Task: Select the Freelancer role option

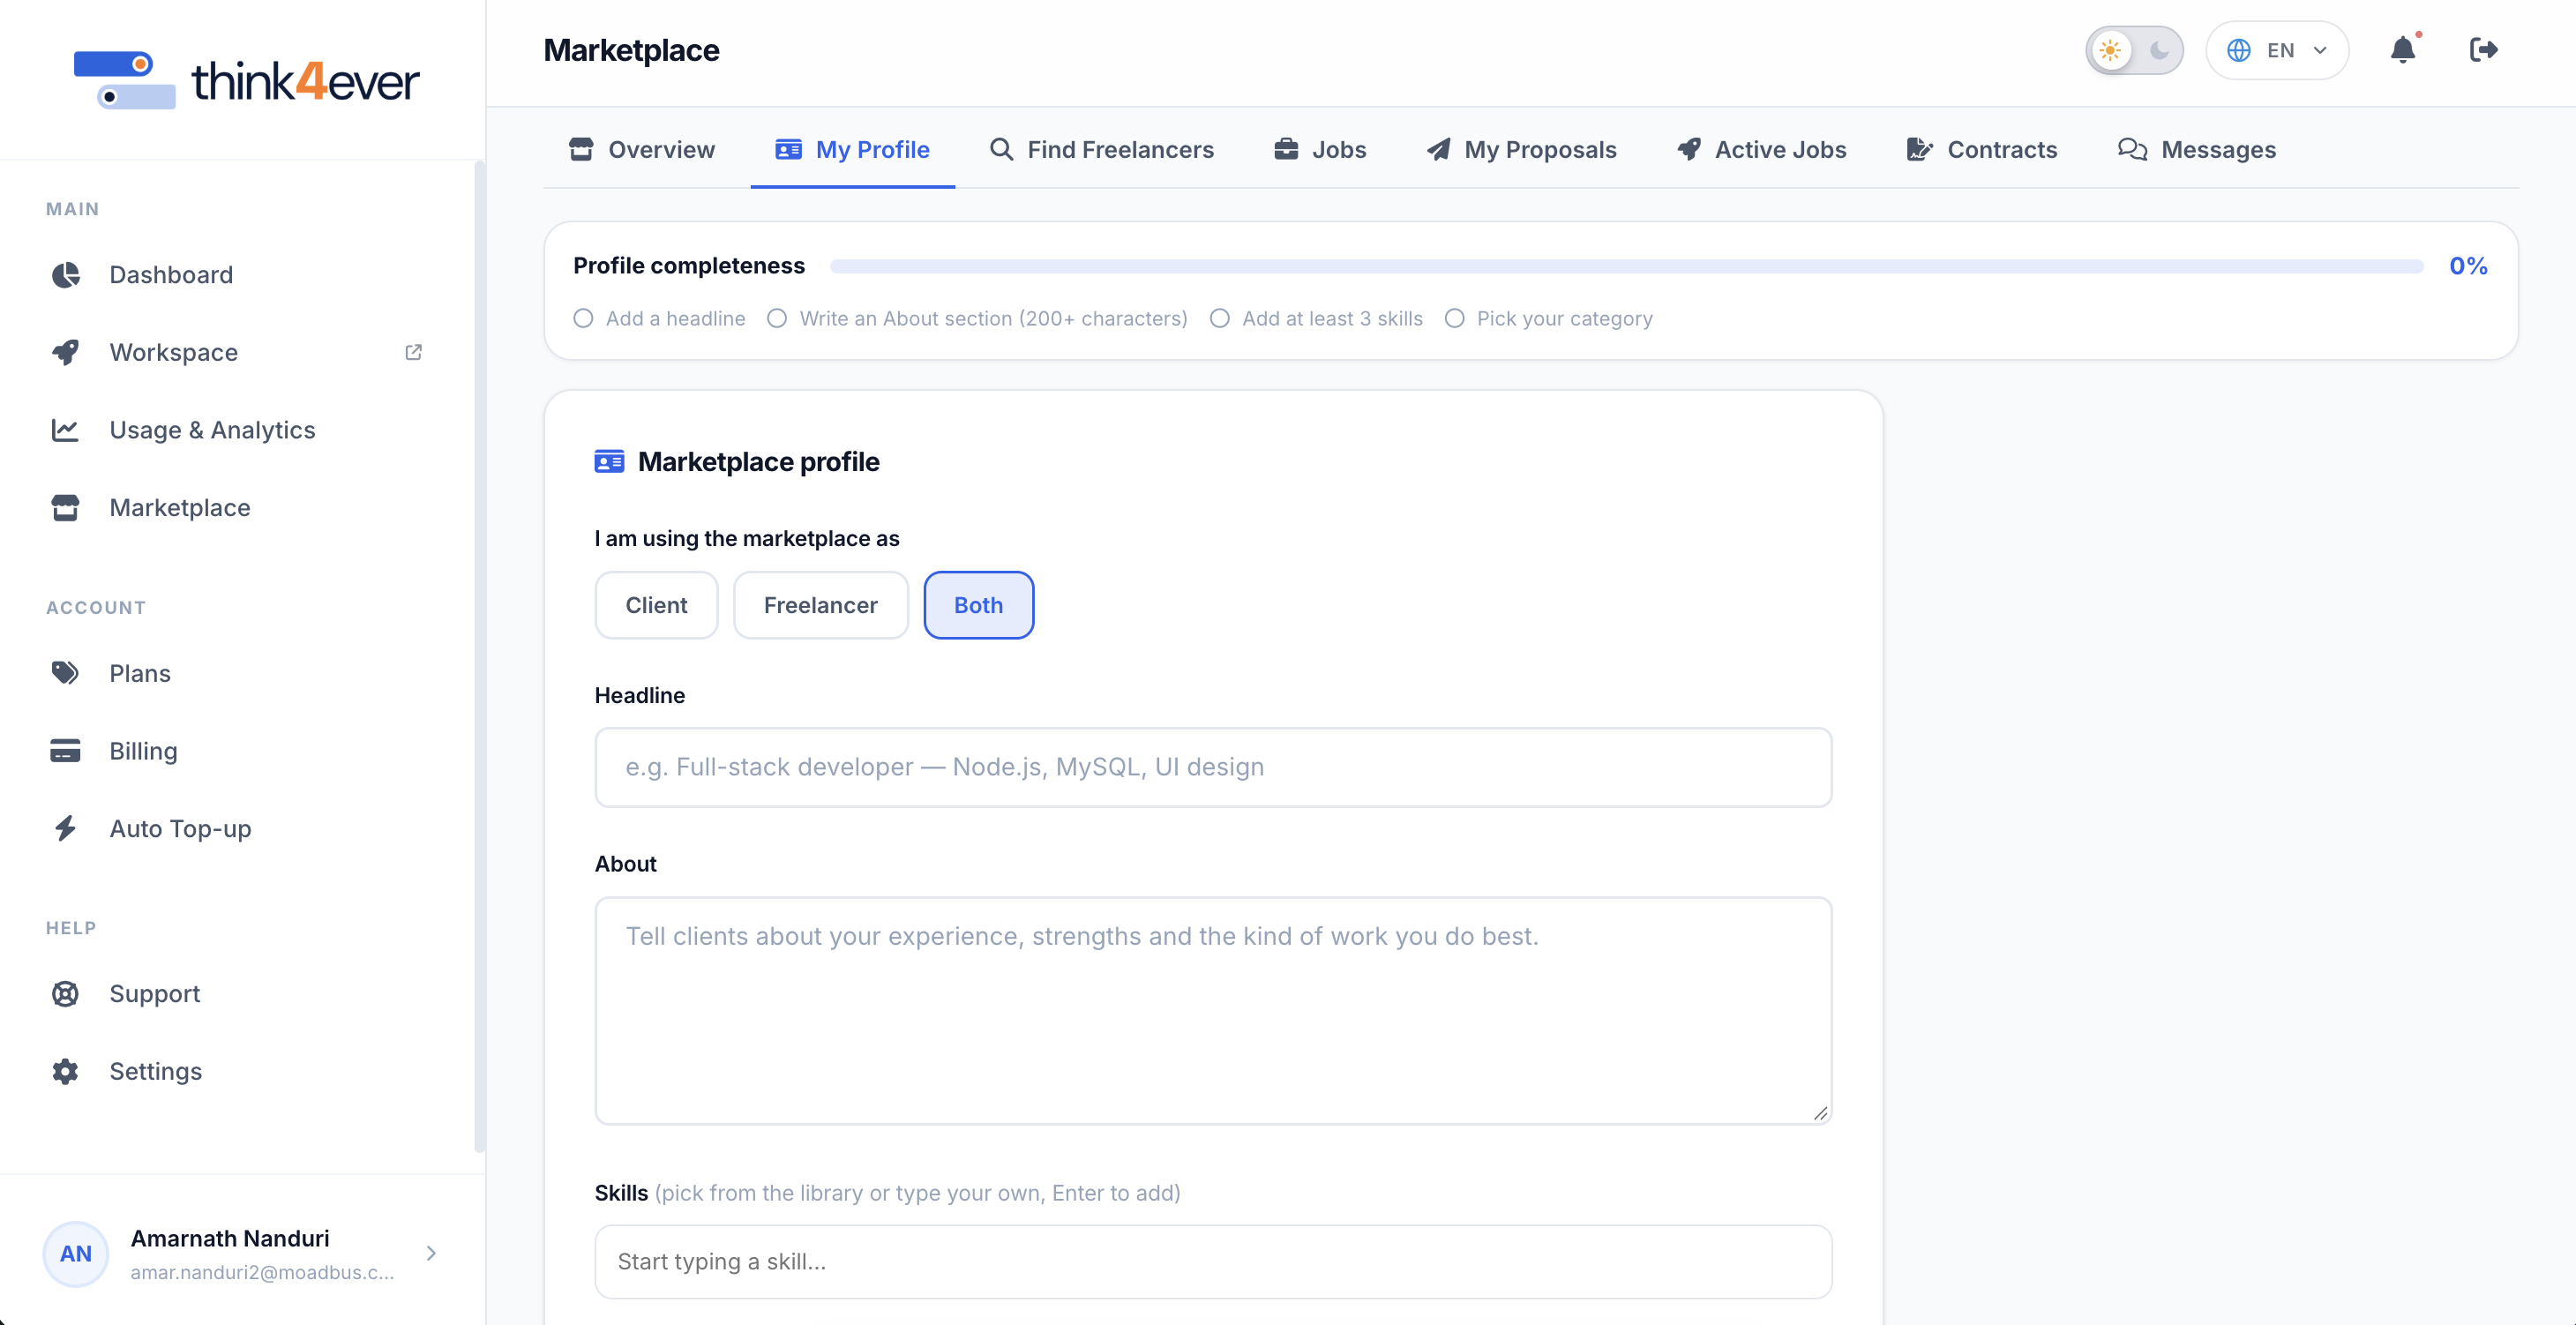Action: [820, 605]
